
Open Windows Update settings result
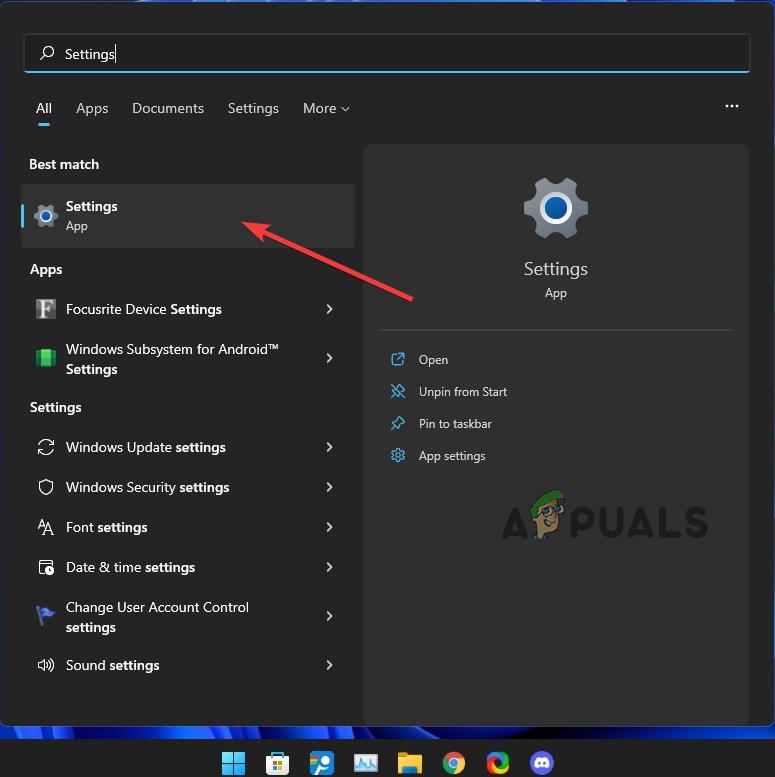[188, 447]
